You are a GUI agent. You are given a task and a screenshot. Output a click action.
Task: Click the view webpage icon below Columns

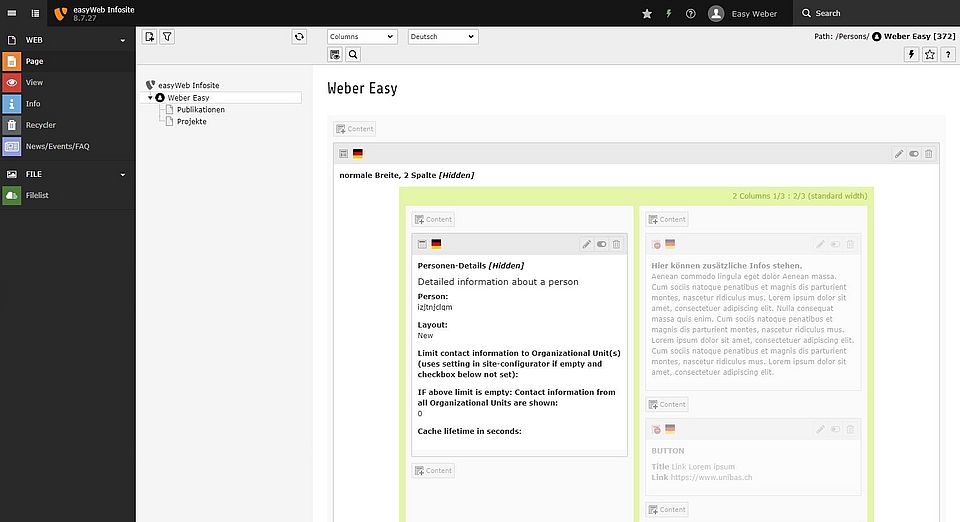point(335,54)
